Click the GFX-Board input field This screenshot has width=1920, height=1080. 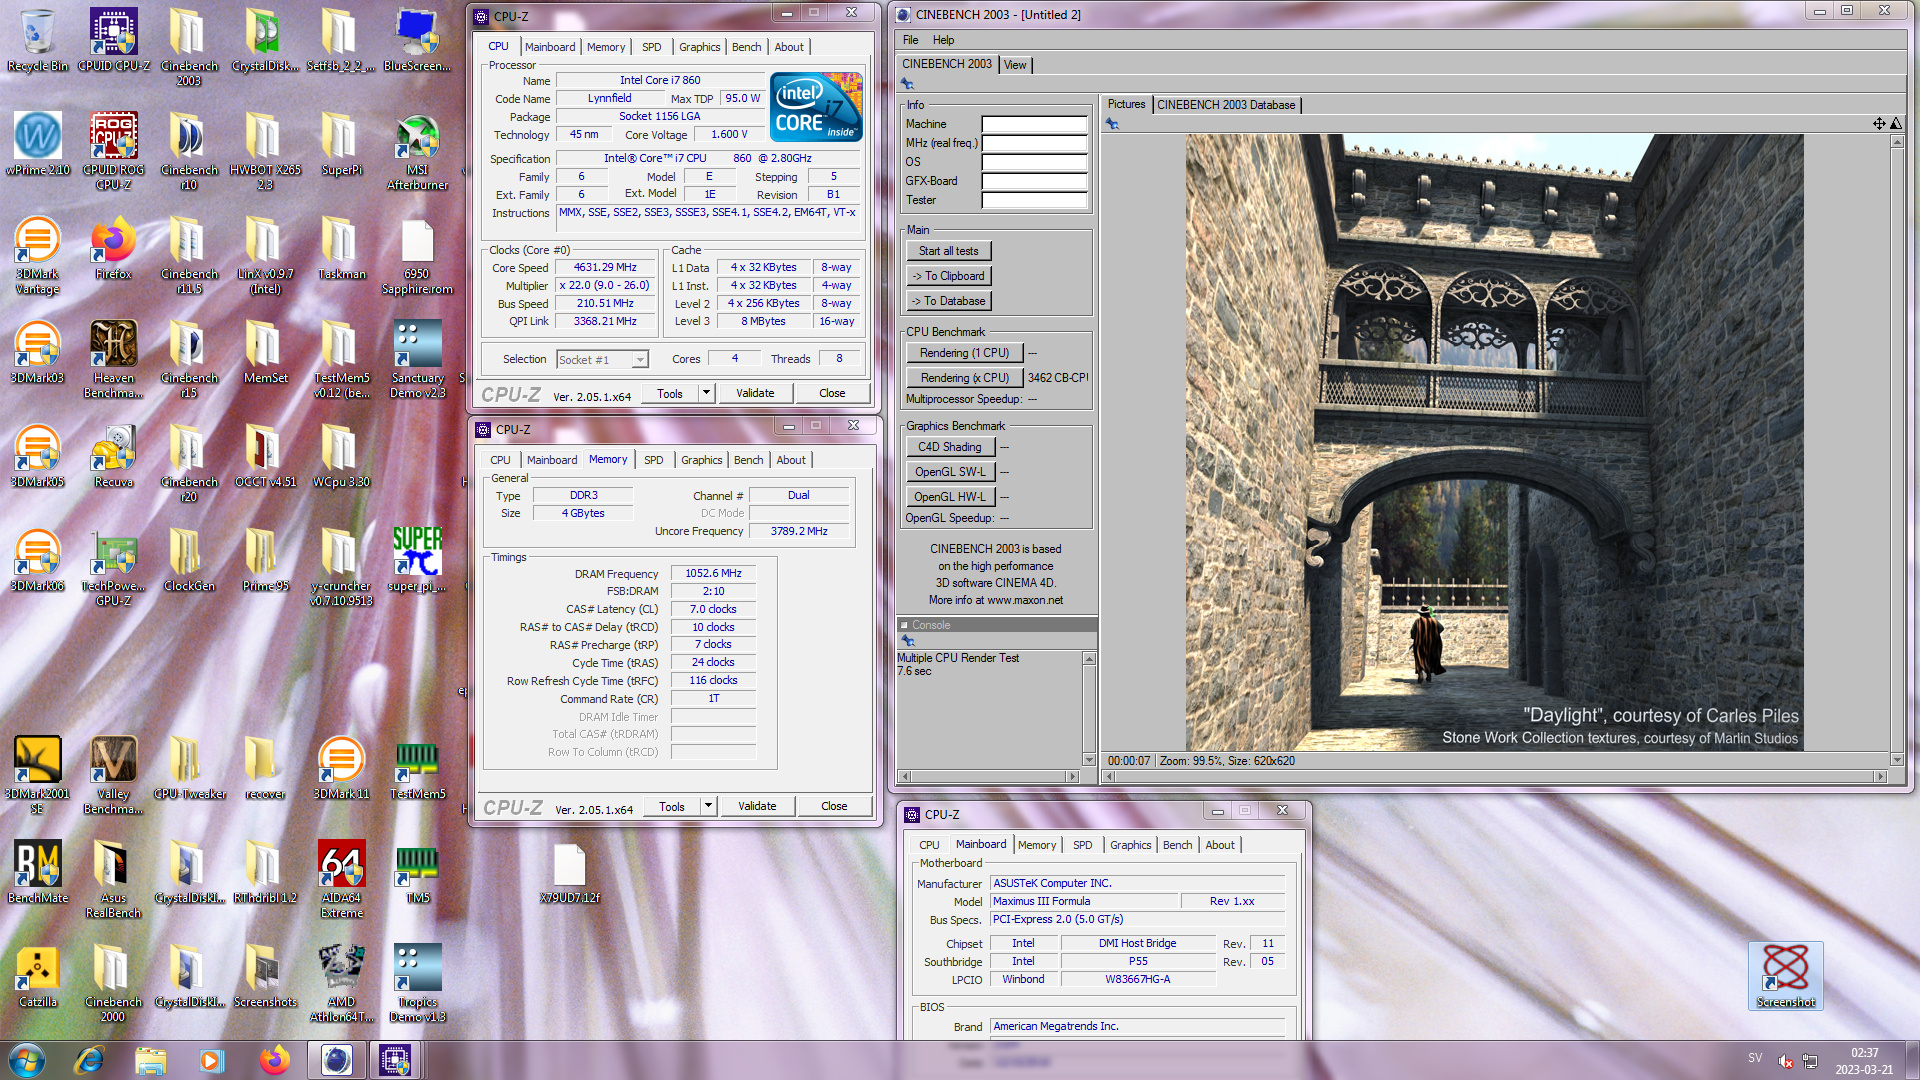coord(1034,181)
